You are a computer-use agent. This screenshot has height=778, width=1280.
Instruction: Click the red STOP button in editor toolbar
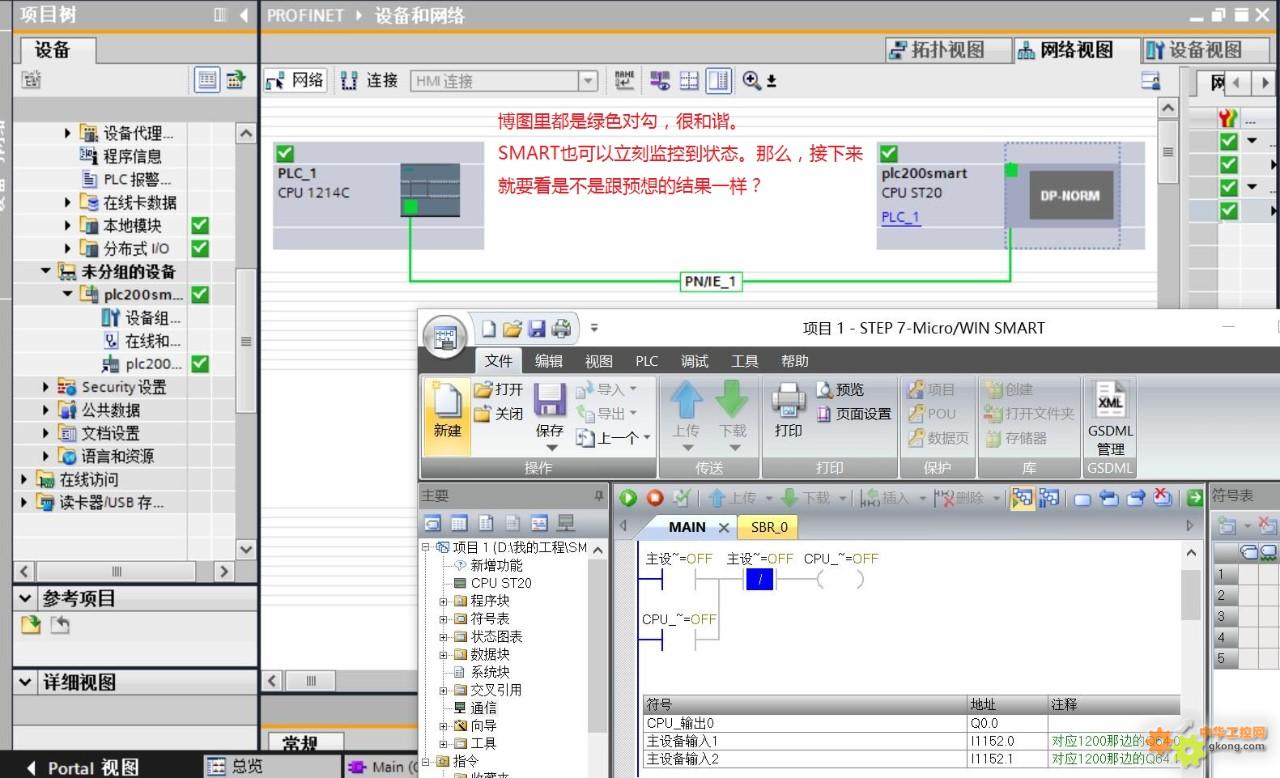pos(655,497)
